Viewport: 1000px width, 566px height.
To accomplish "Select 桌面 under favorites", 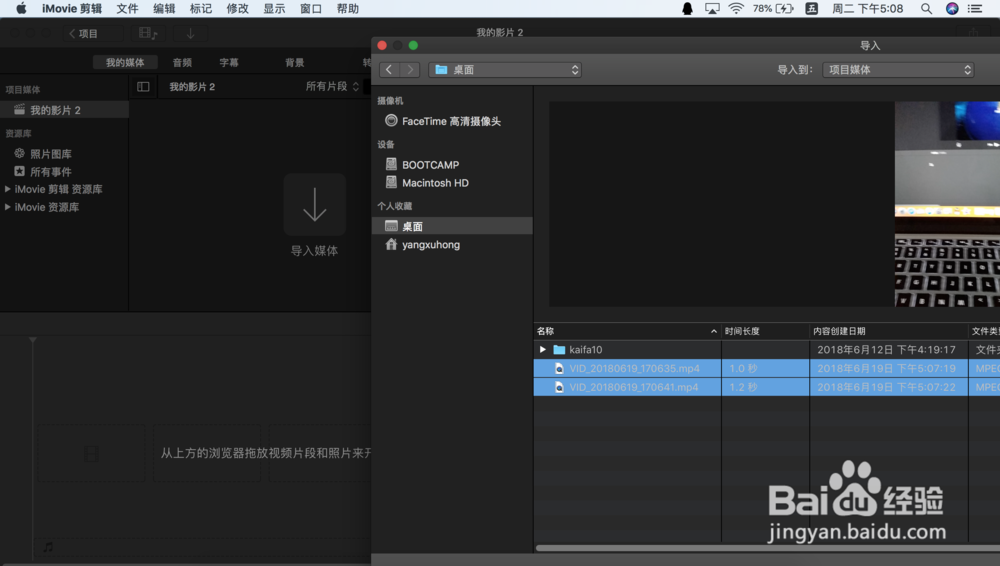I will click(x=452, y=226).
